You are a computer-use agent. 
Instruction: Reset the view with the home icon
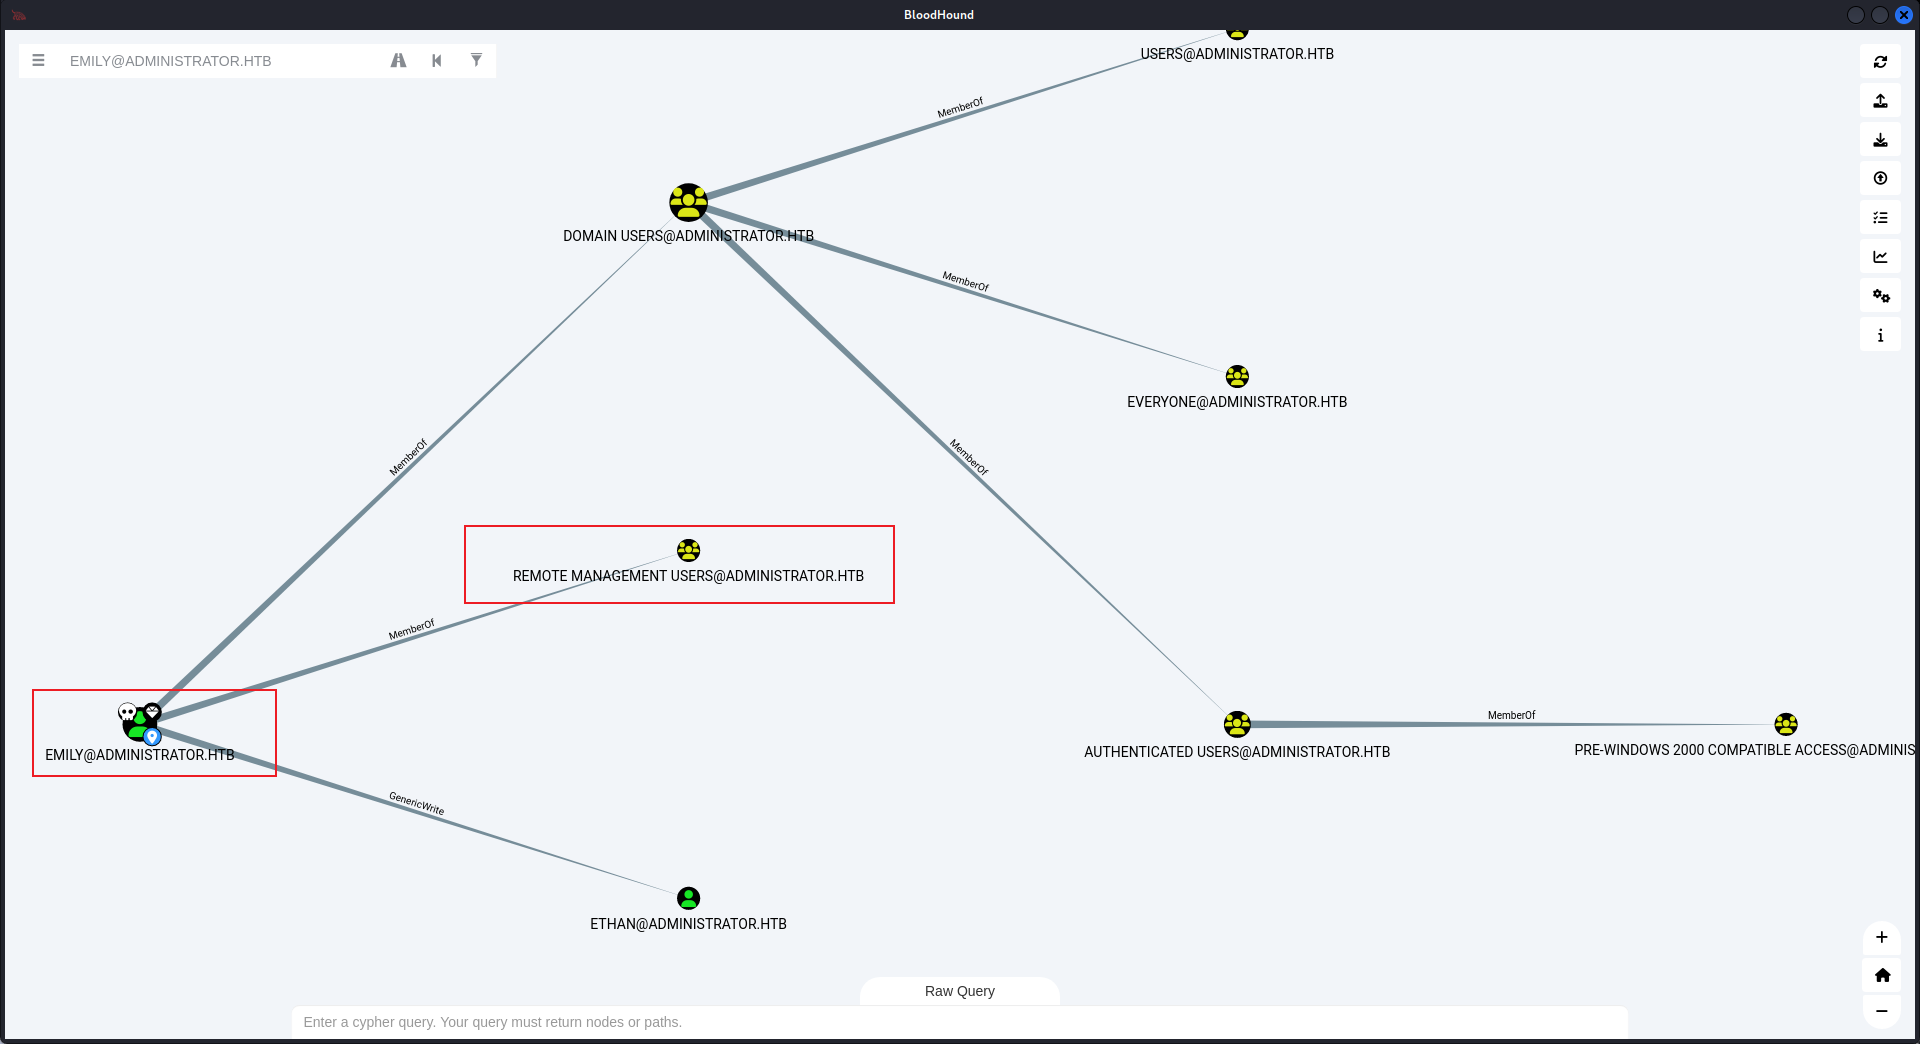click(x=1881, y=975)
